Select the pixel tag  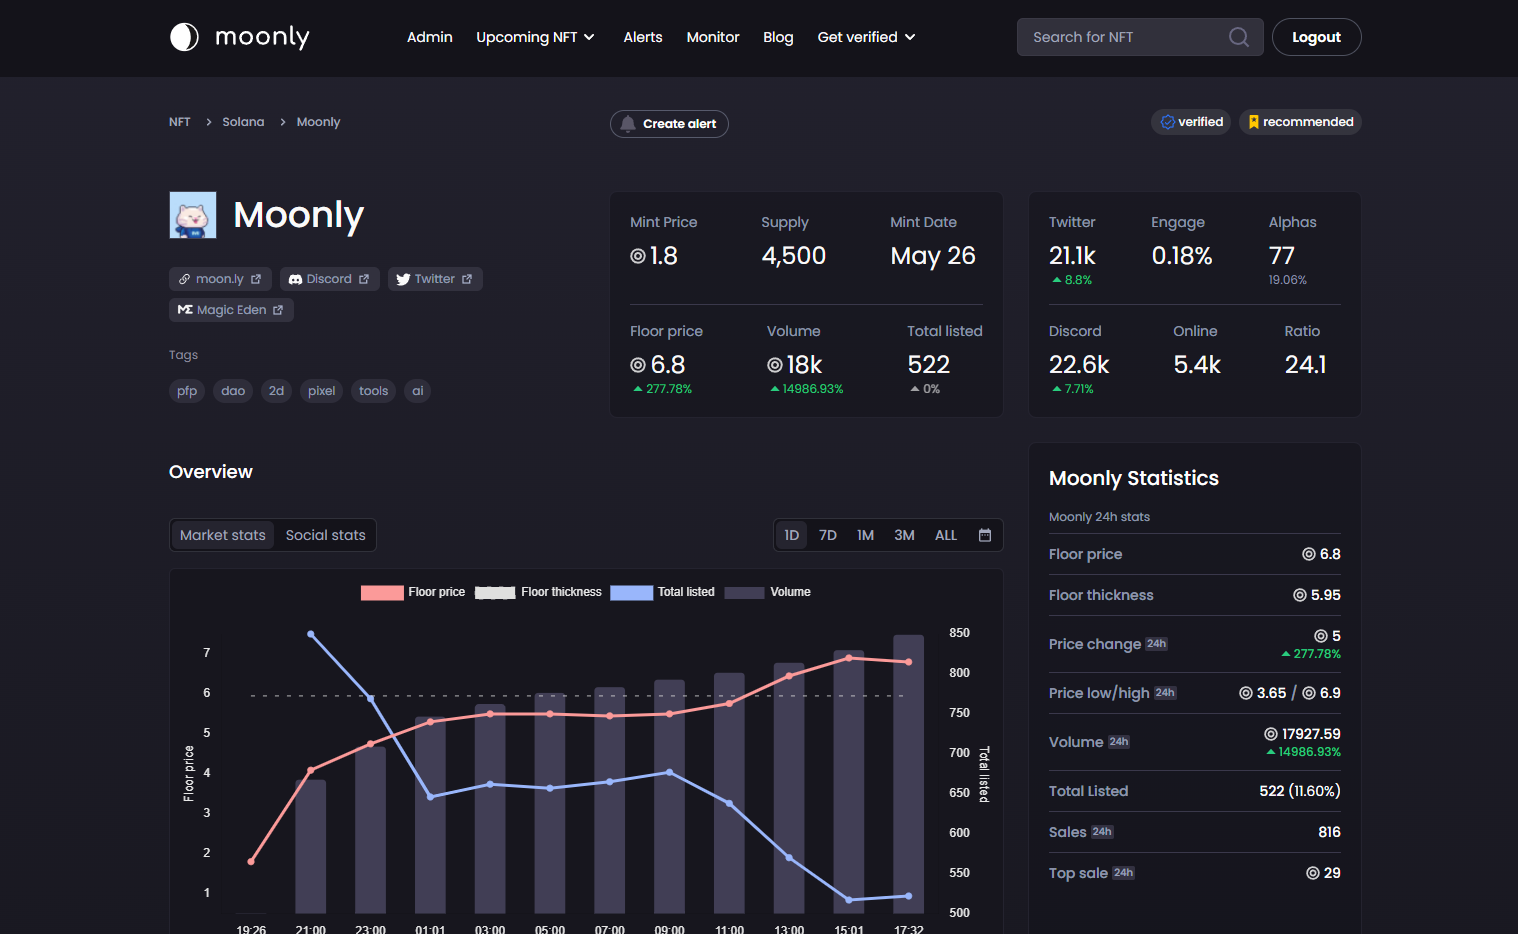[322, 391]
